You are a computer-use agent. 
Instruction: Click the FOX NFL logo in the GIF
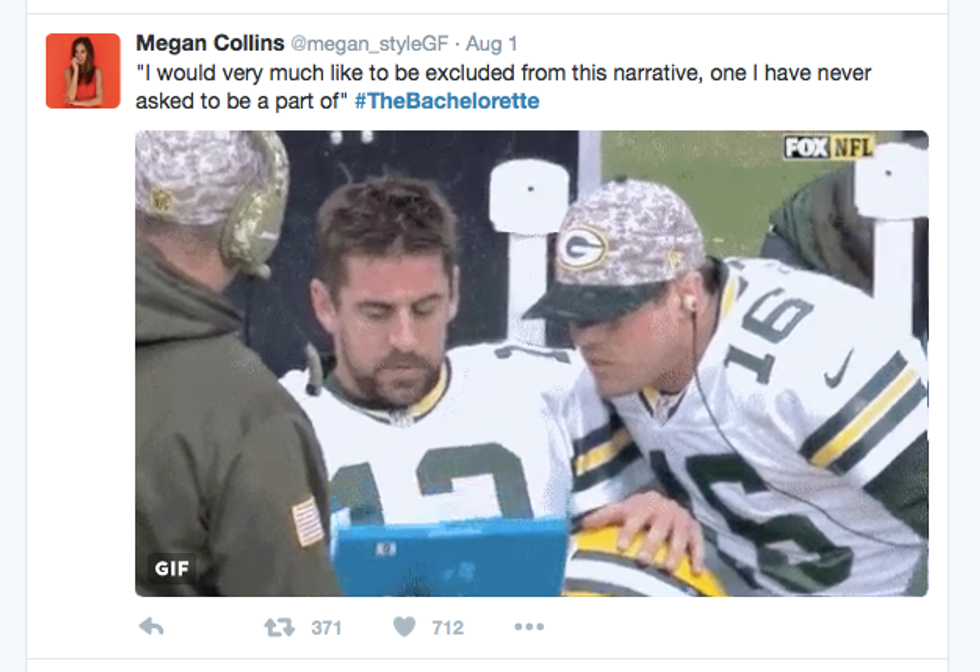point(829,148)
